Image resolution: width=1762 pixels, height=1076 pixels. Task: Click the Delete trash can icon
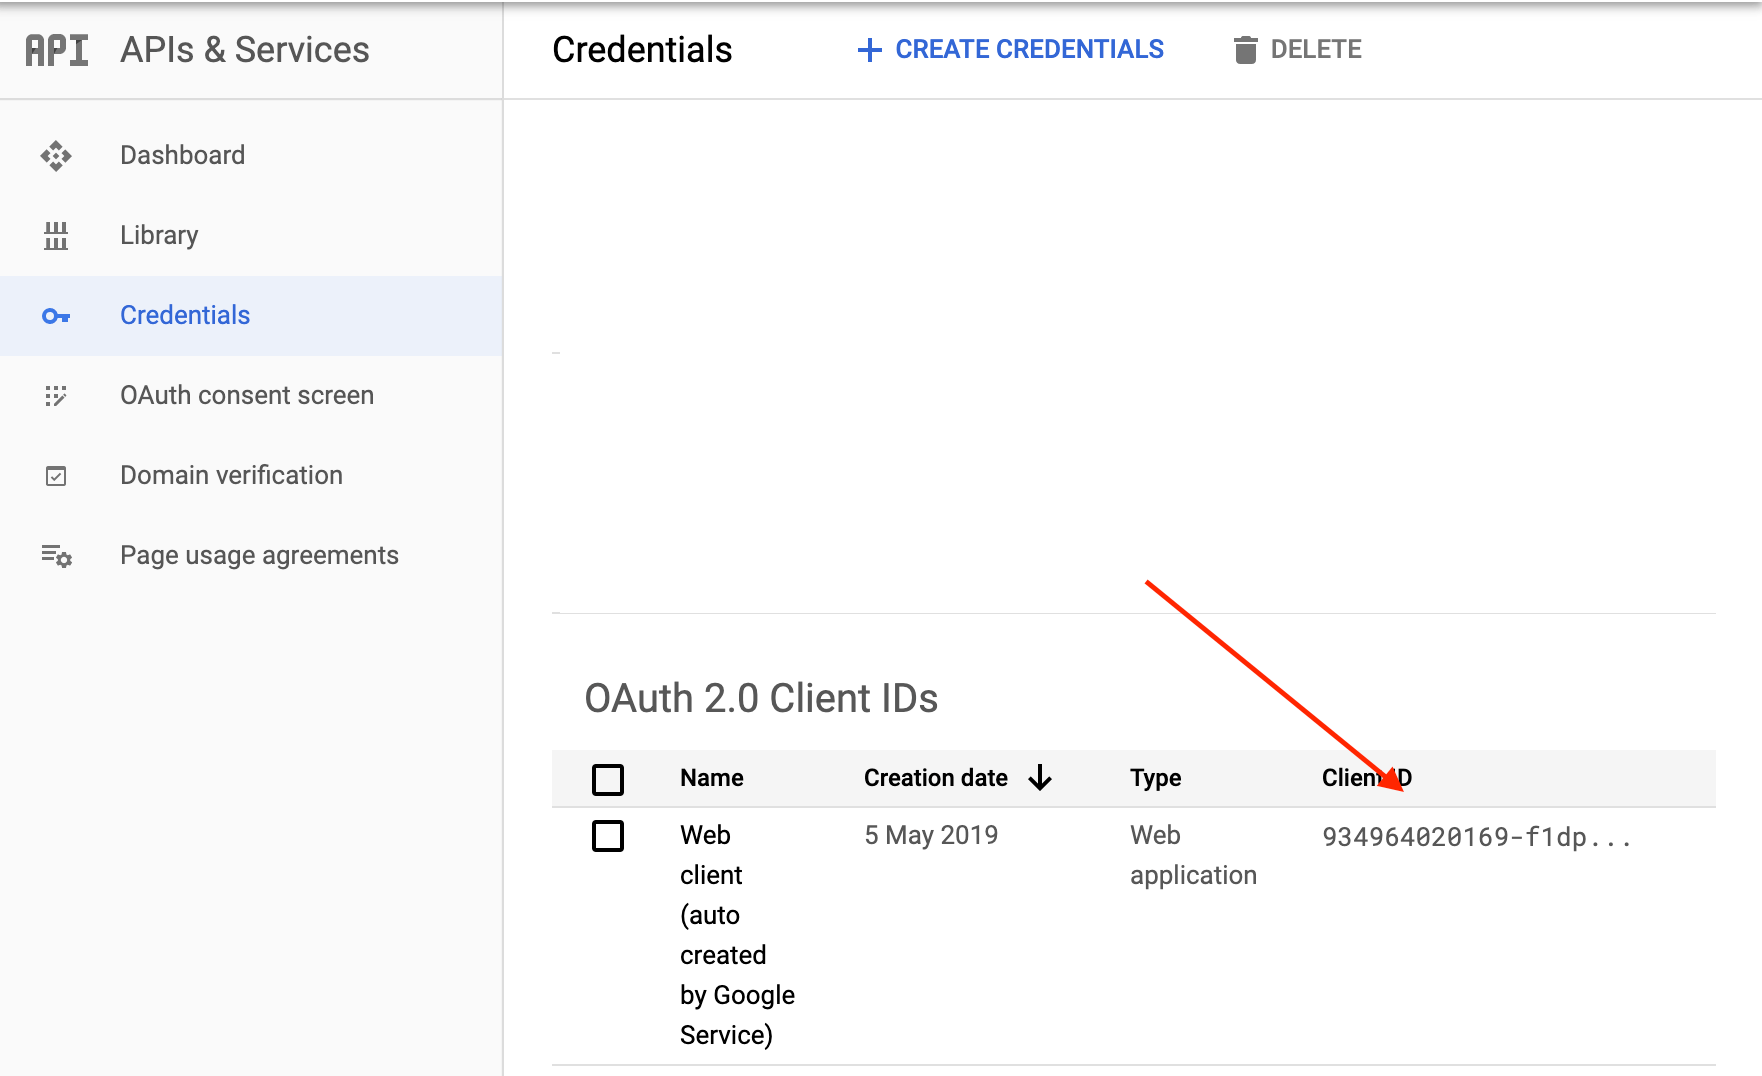point(1245,50)
